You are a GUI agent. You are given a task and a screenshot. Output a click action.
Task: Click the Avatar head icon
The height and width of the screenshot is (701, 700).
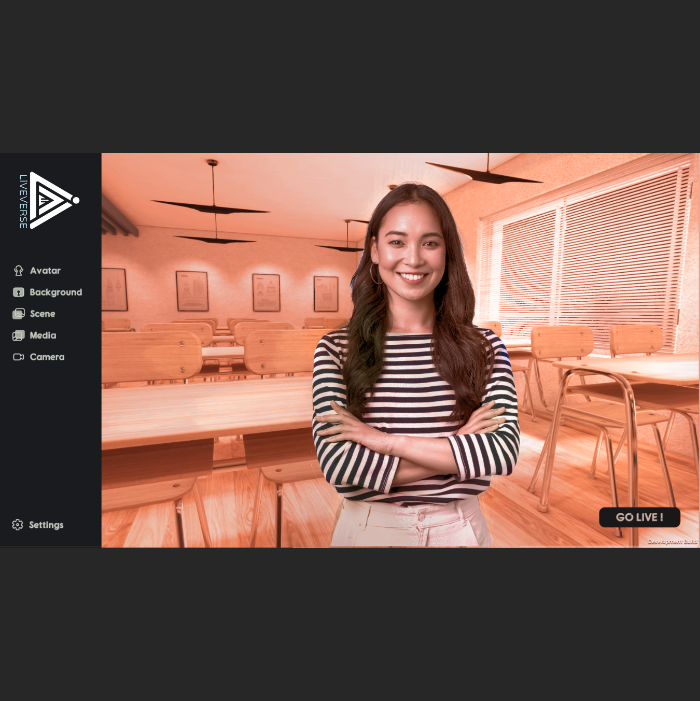pos(18,271)
